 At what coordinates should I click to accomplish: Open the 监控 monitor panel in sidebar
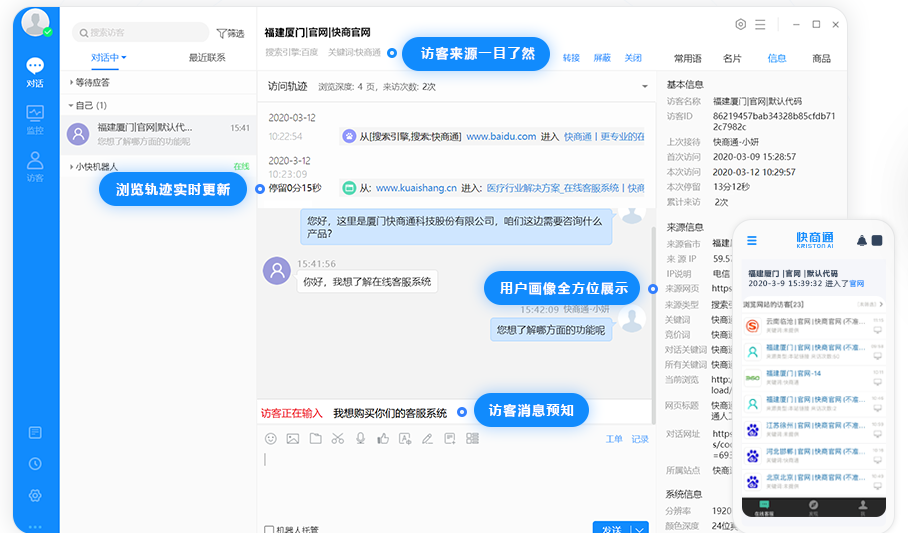click(x=35, y=119)
